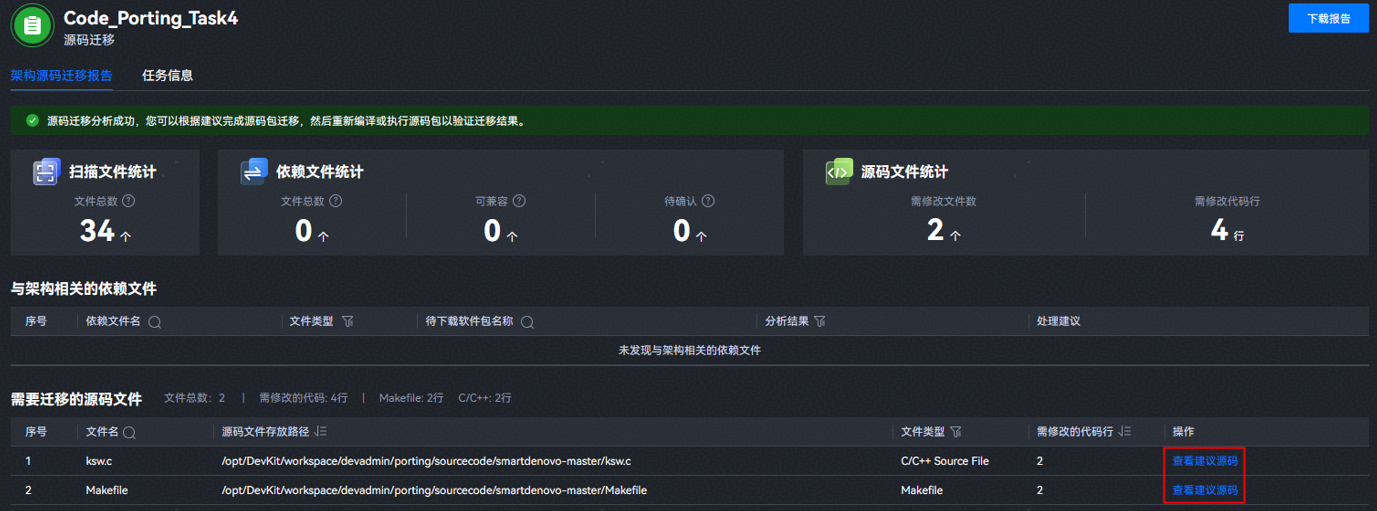Click the scanned files statistics scan icon
Image resolution: width=1377 pixels, height=511 pixels.
[x=47, y=172]
